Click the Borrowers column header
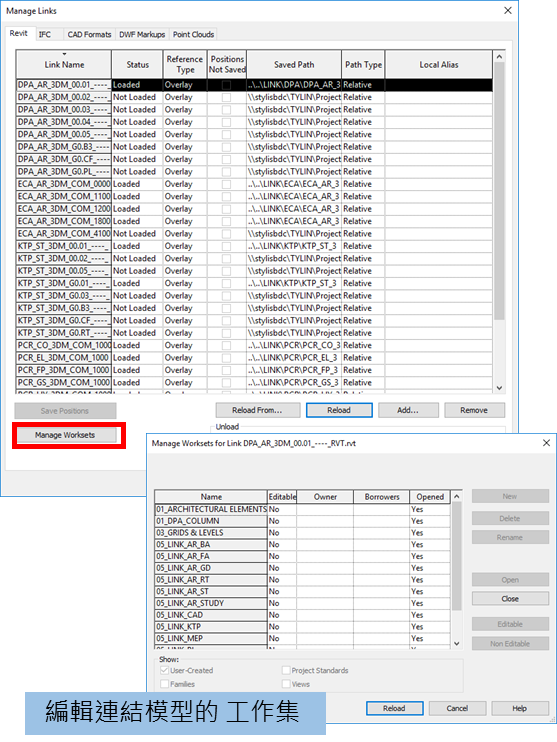557x742 pixels. (x=381, y=497)
